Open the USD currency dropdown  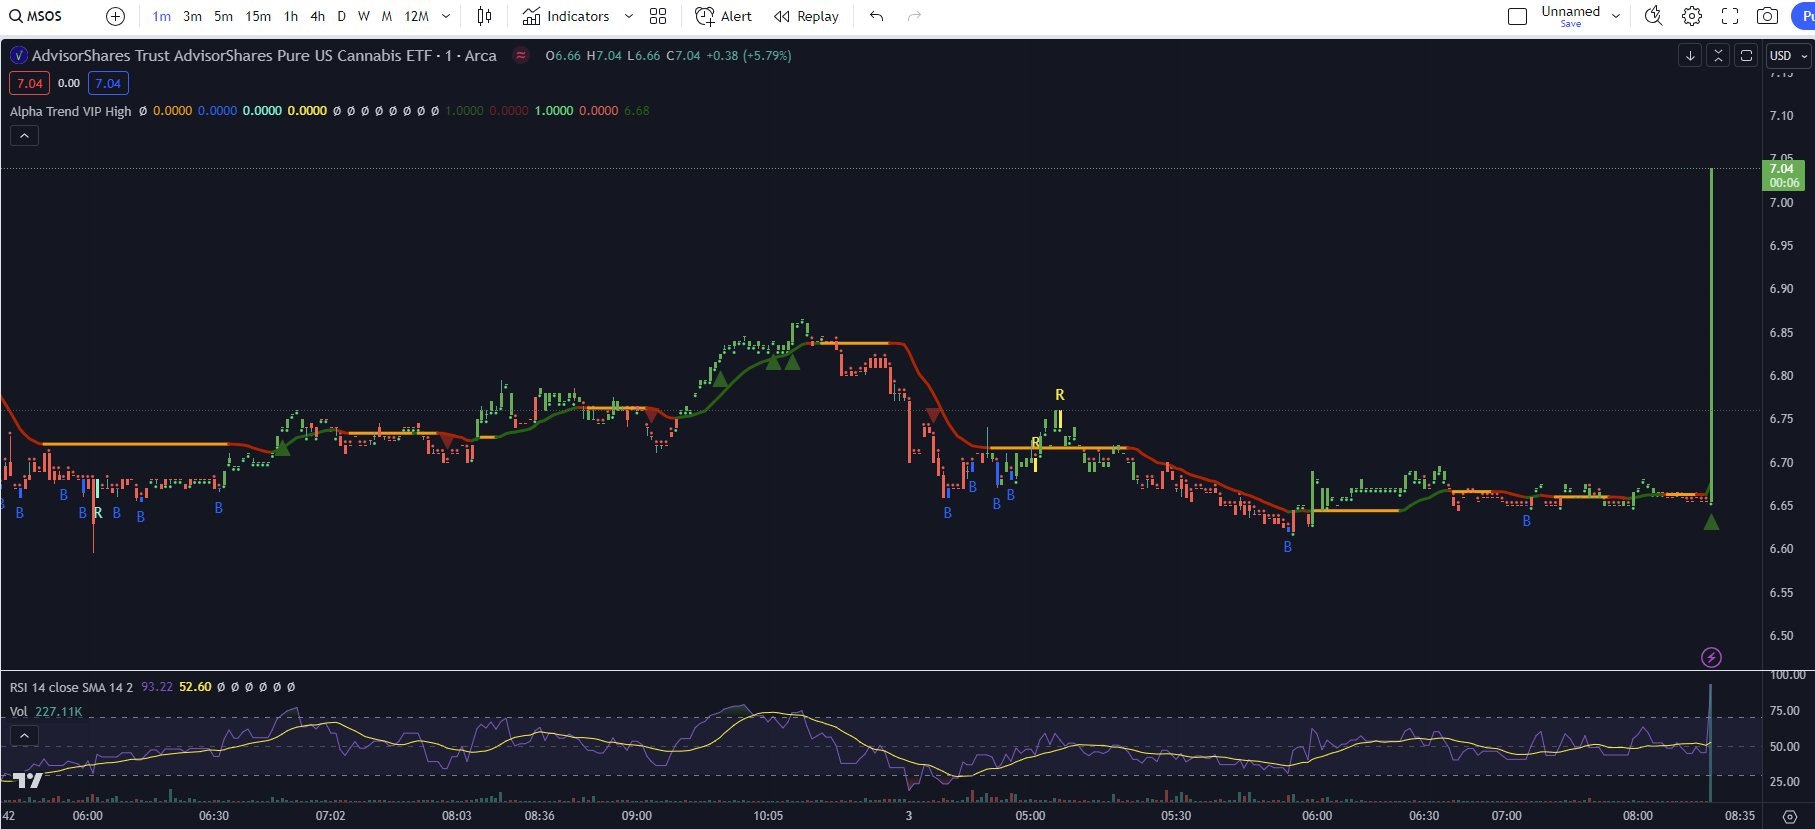[x=1788, y=56]
